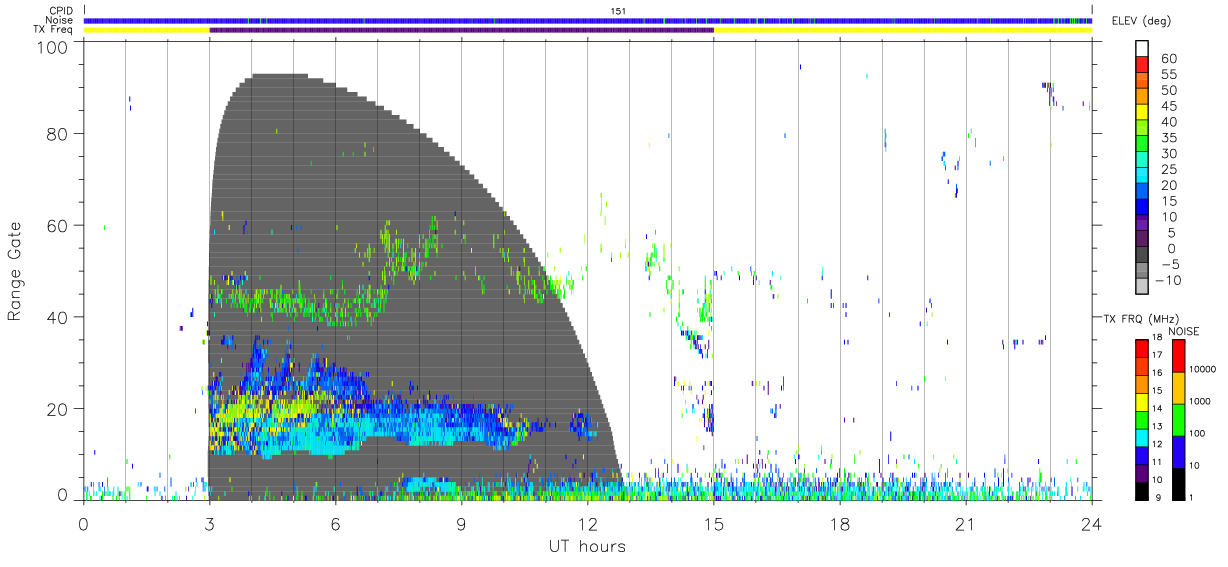Click the 18 tick on the UT hours axis
The width and height of the screenshot is (1228, 567).
coord(840,523)
